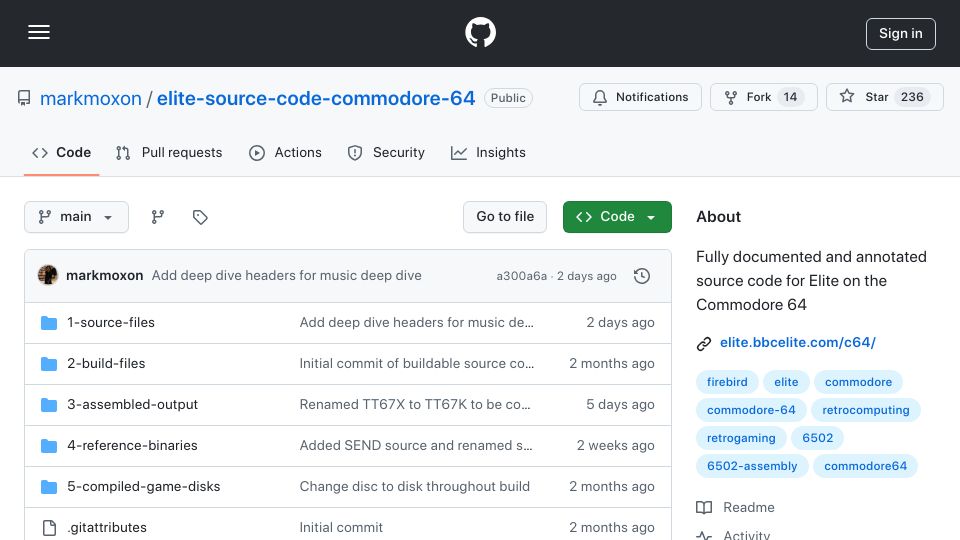Click the file icon for .gitattributes

pyautogui.click(x=49, y=528)
